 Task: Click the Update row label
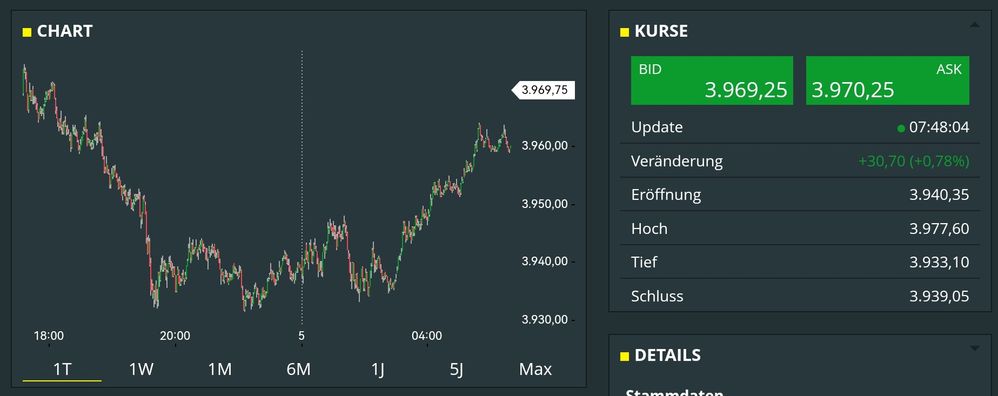pyautogui.click(x=657, y=127)
